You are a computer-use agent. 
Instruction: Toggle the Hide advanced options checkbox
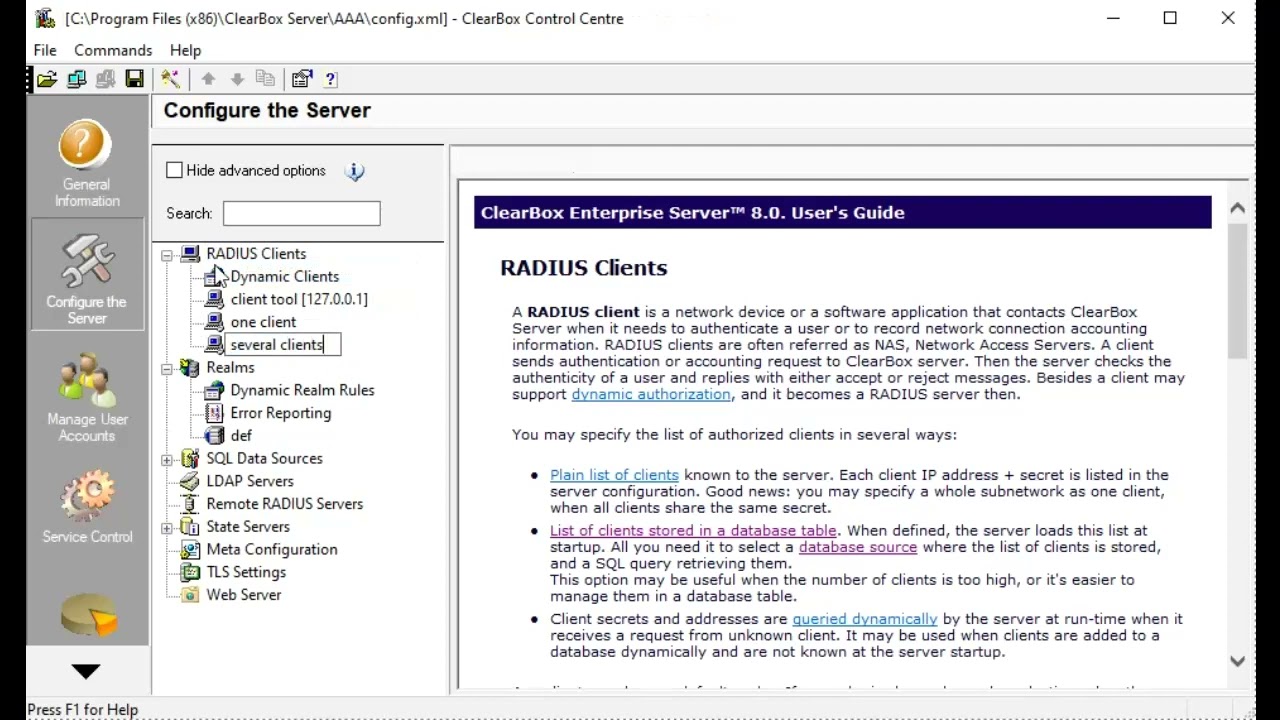(175, 170)
